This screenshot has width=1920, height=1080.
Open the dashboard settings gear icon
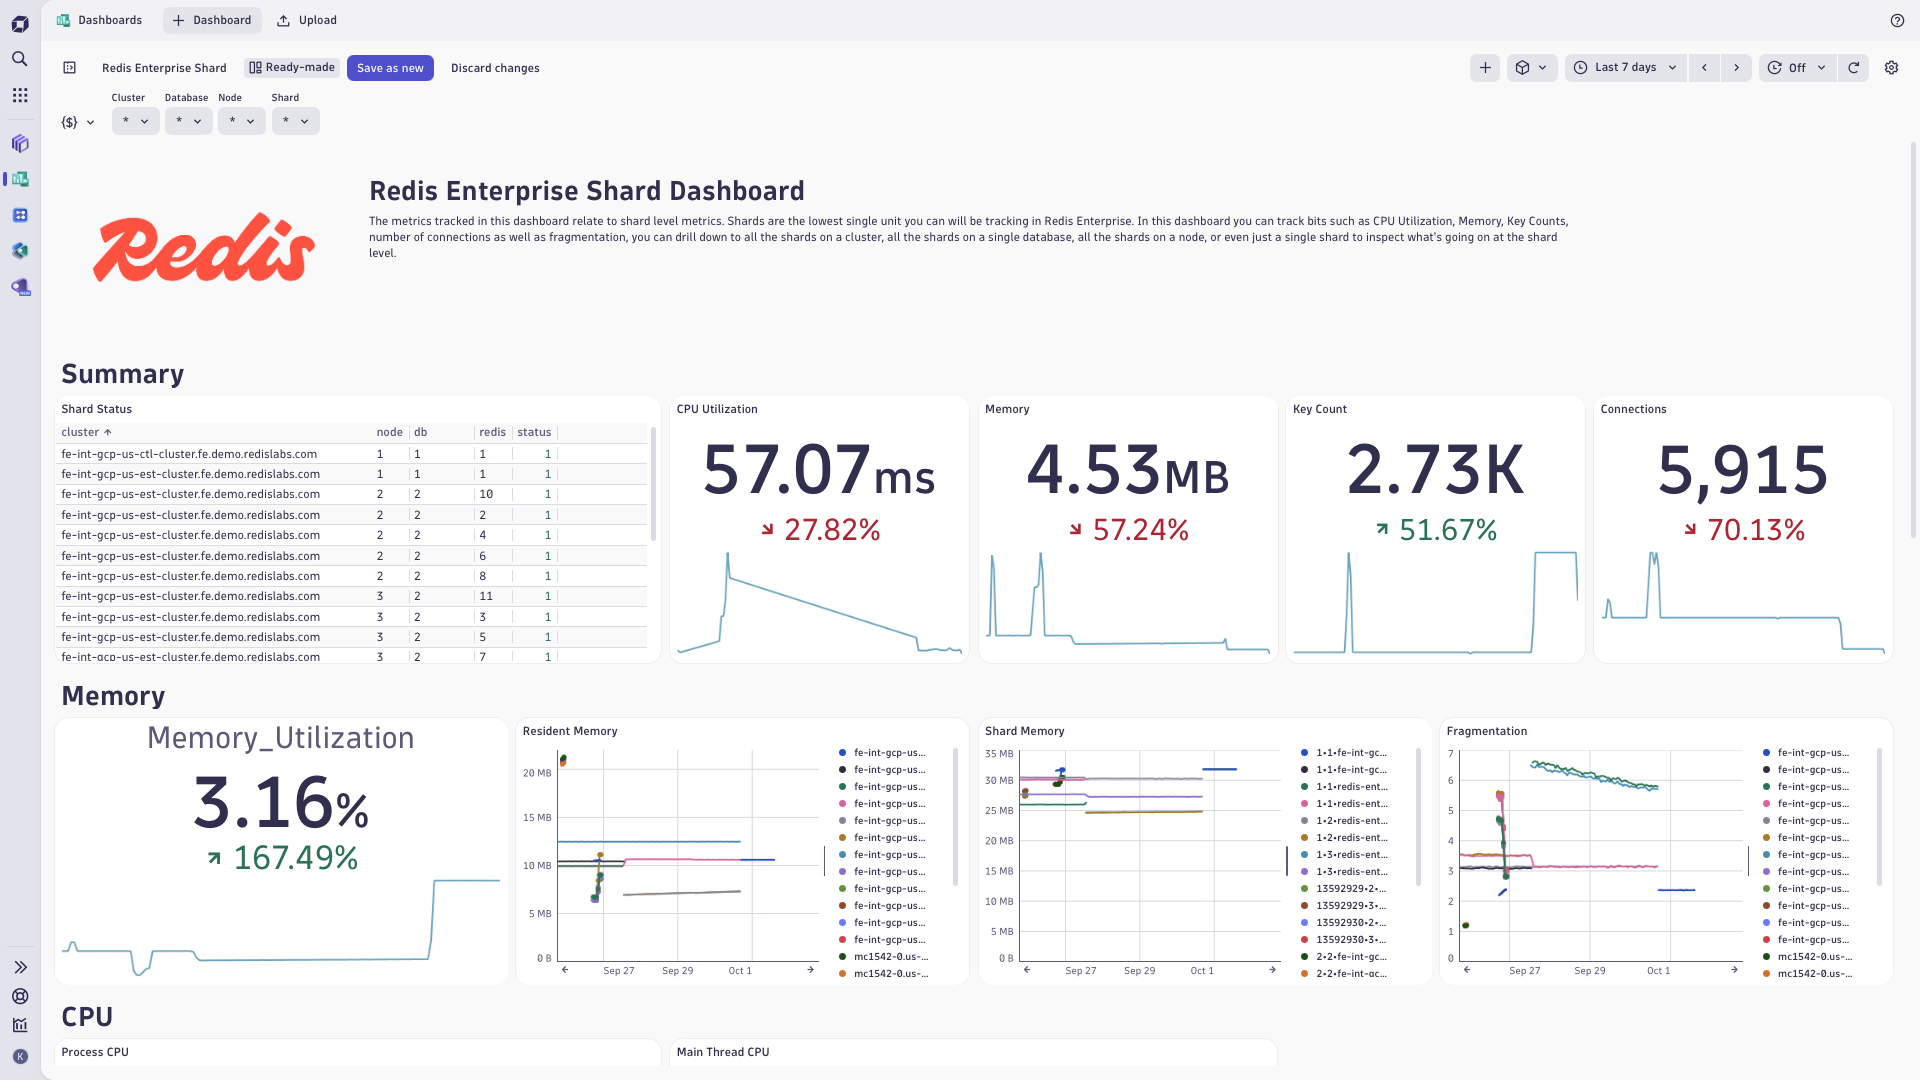coord(1891,68)
